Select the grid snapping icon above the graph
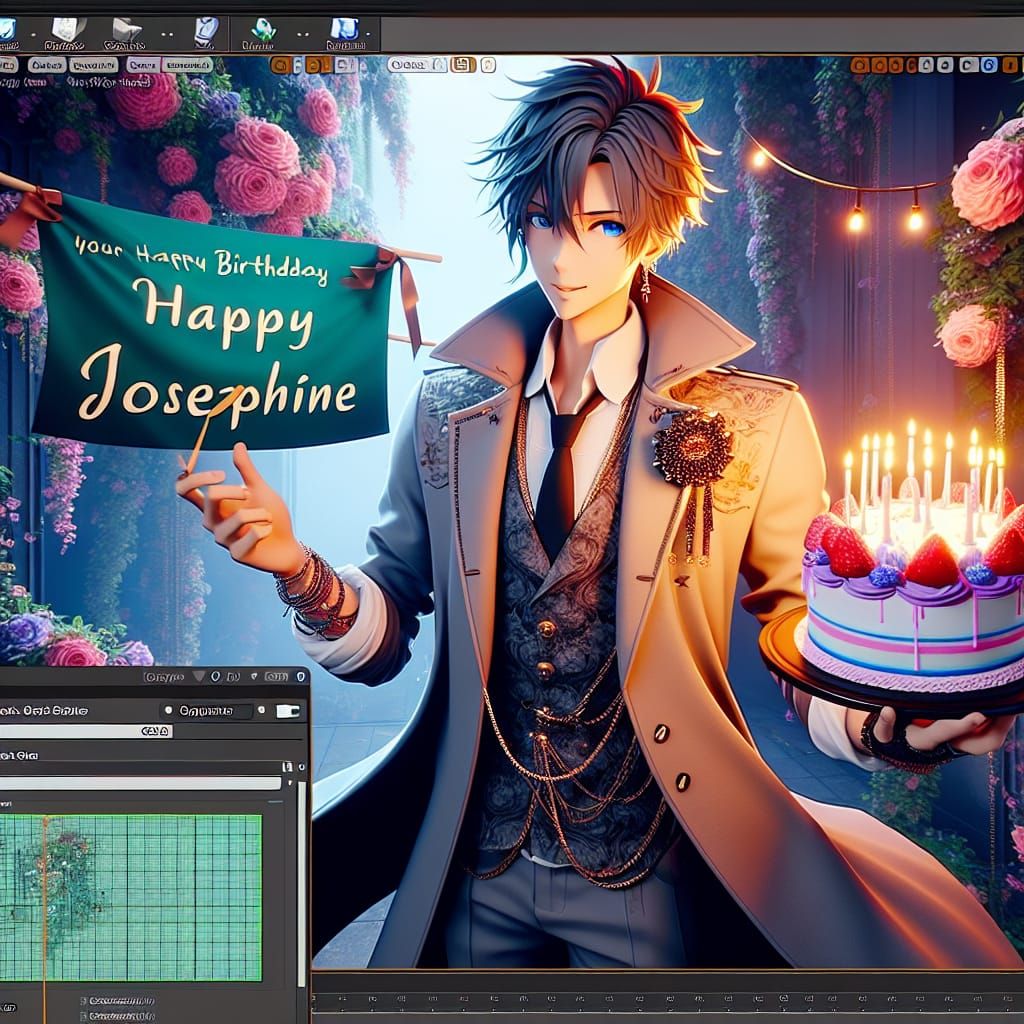The height and width of the screenshot is (1024, 1024). [287, 766]
